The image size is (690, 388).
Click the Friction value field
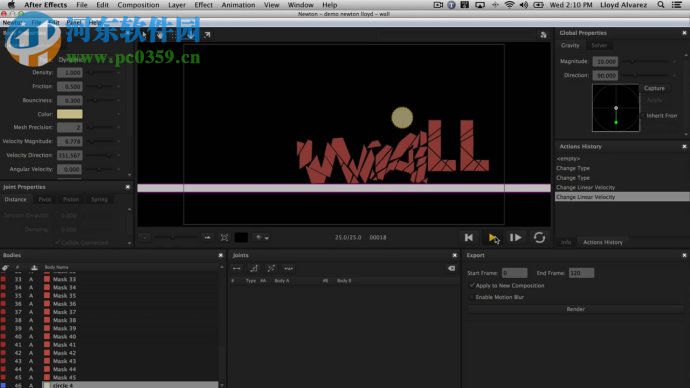point(70,86)
